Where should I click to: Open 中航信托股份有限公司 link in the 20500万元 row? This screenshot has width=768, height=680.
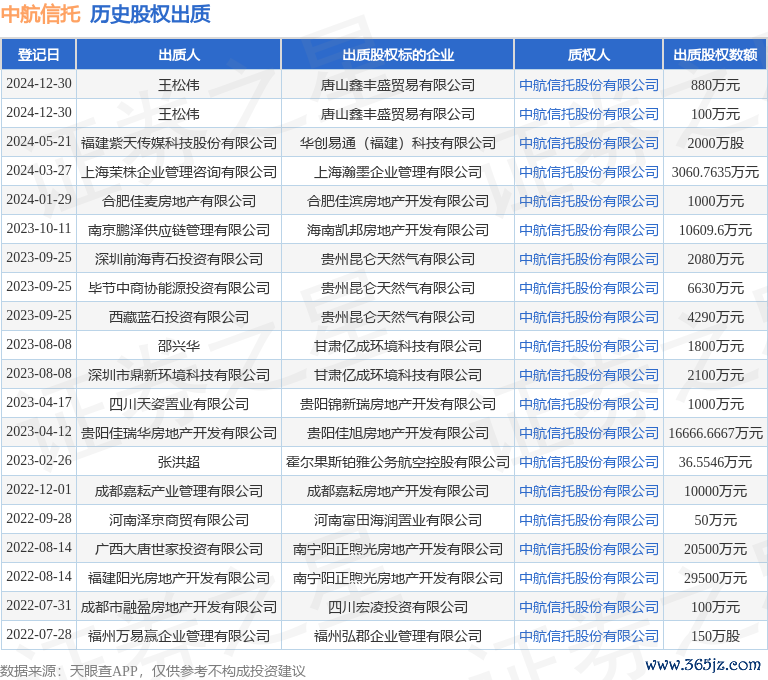click(589, 549)
